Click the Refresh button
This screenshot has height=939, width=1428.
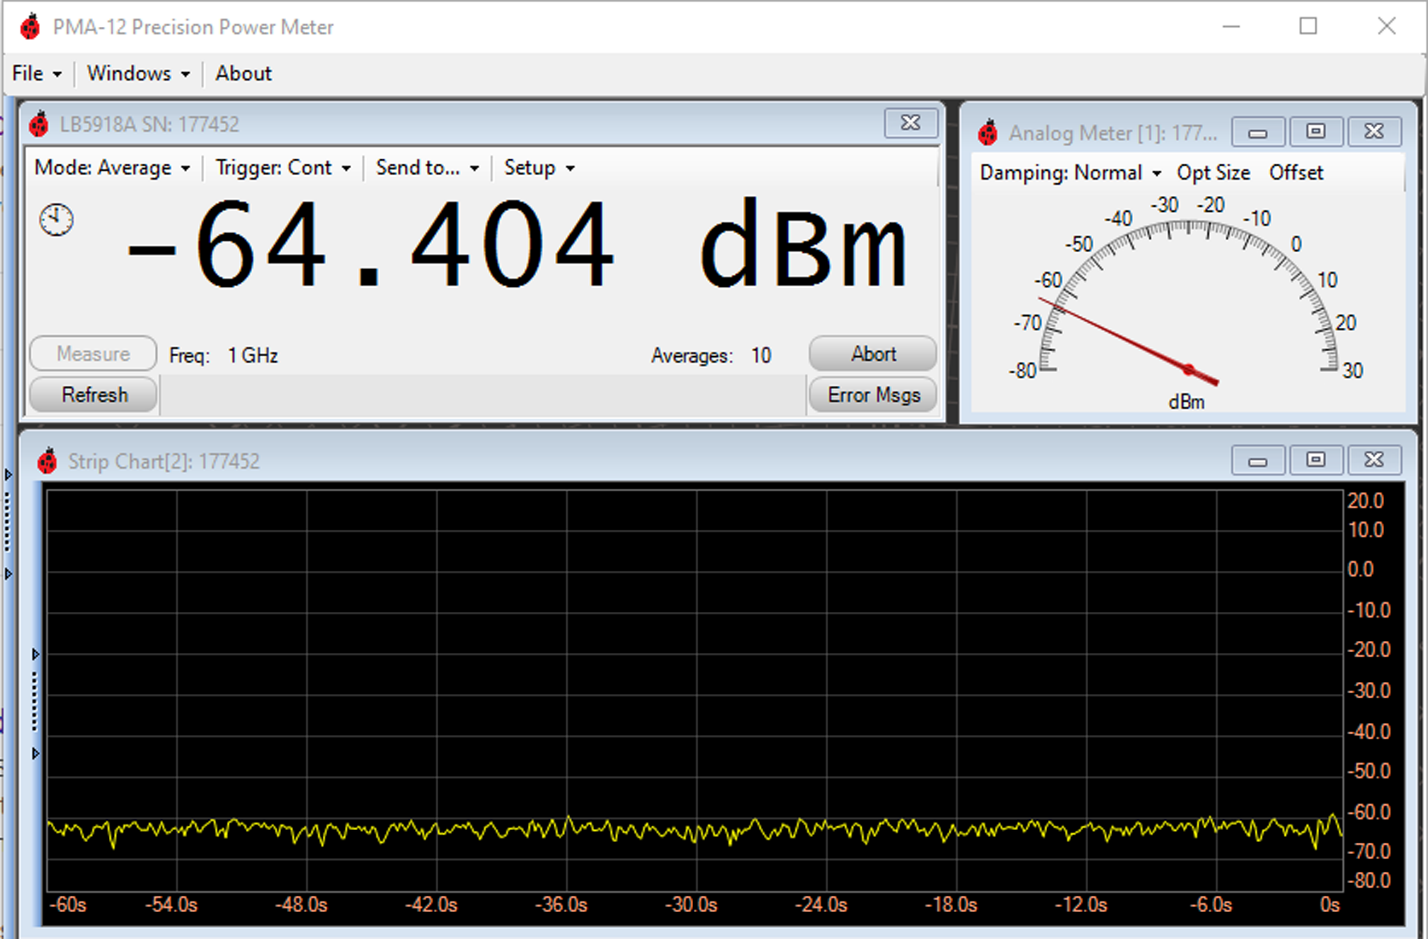pos(94,395)
